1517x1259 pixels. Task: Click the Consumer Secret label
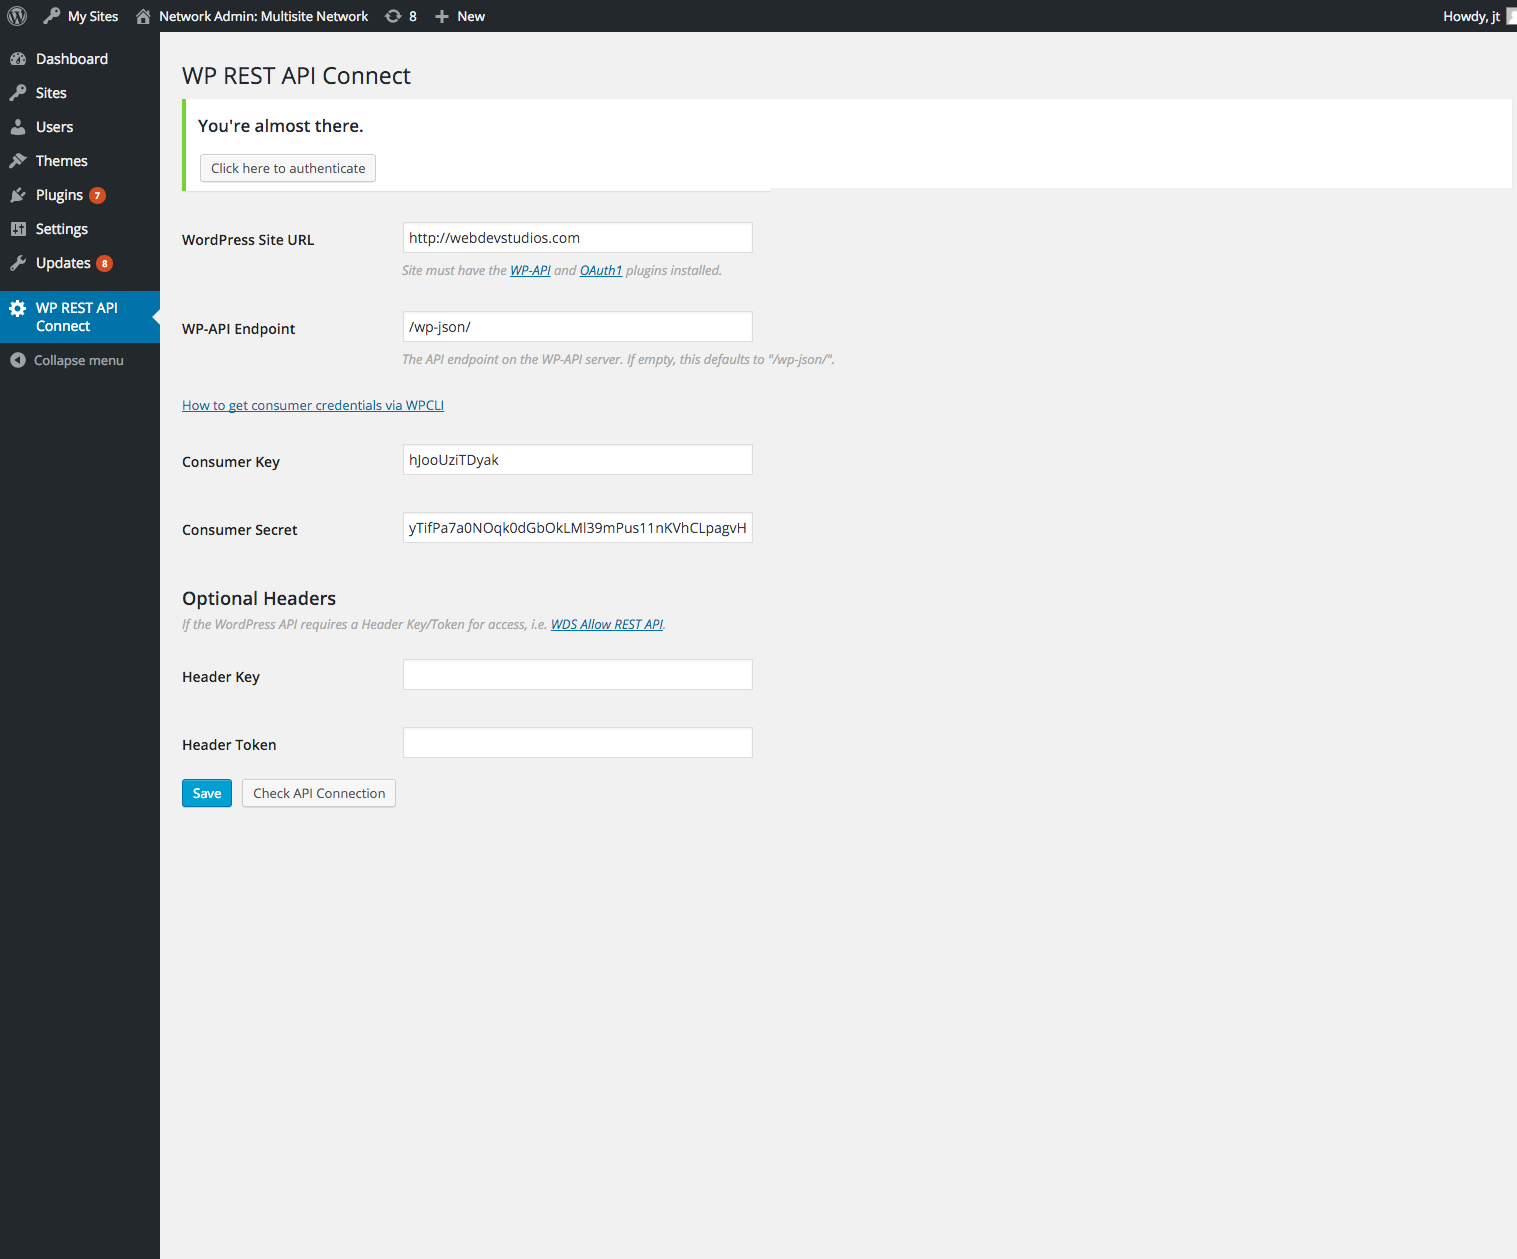pos(240,530)
